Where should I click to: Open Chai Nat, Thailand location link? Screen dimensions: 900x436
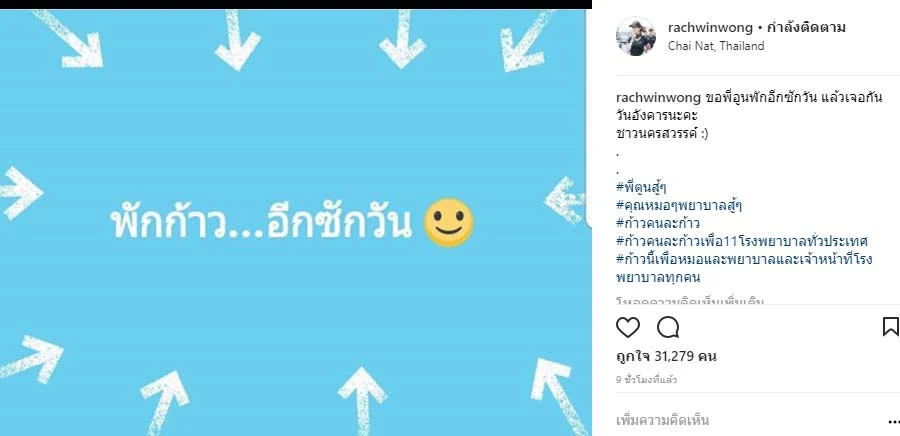click(x=716, y=46)
